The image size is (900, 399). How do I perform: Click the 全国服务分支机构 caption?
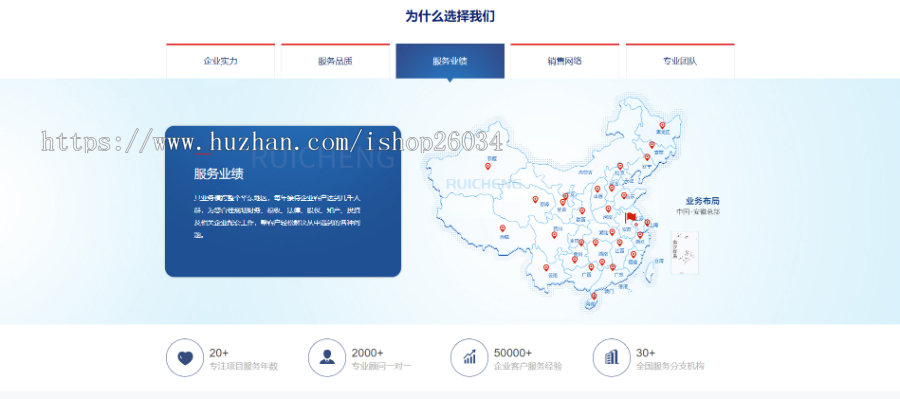(670, 366)
